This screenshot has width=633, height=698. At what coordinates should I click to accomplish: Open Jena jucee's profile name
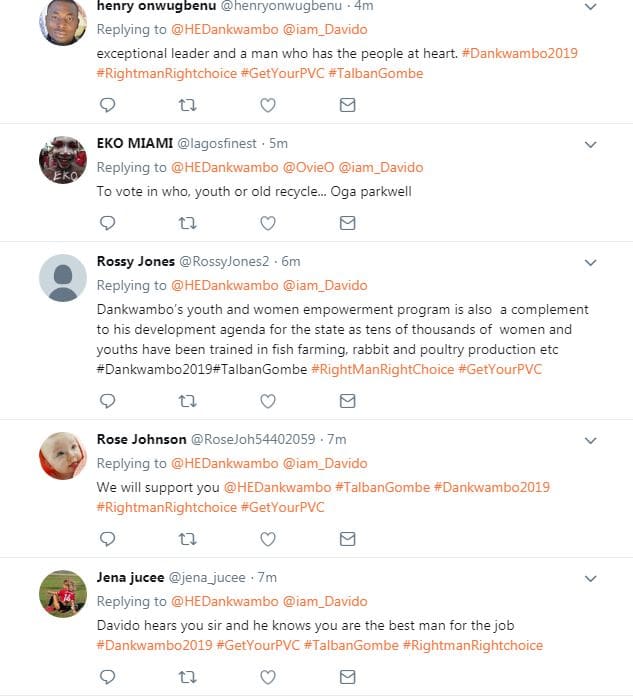130,577
